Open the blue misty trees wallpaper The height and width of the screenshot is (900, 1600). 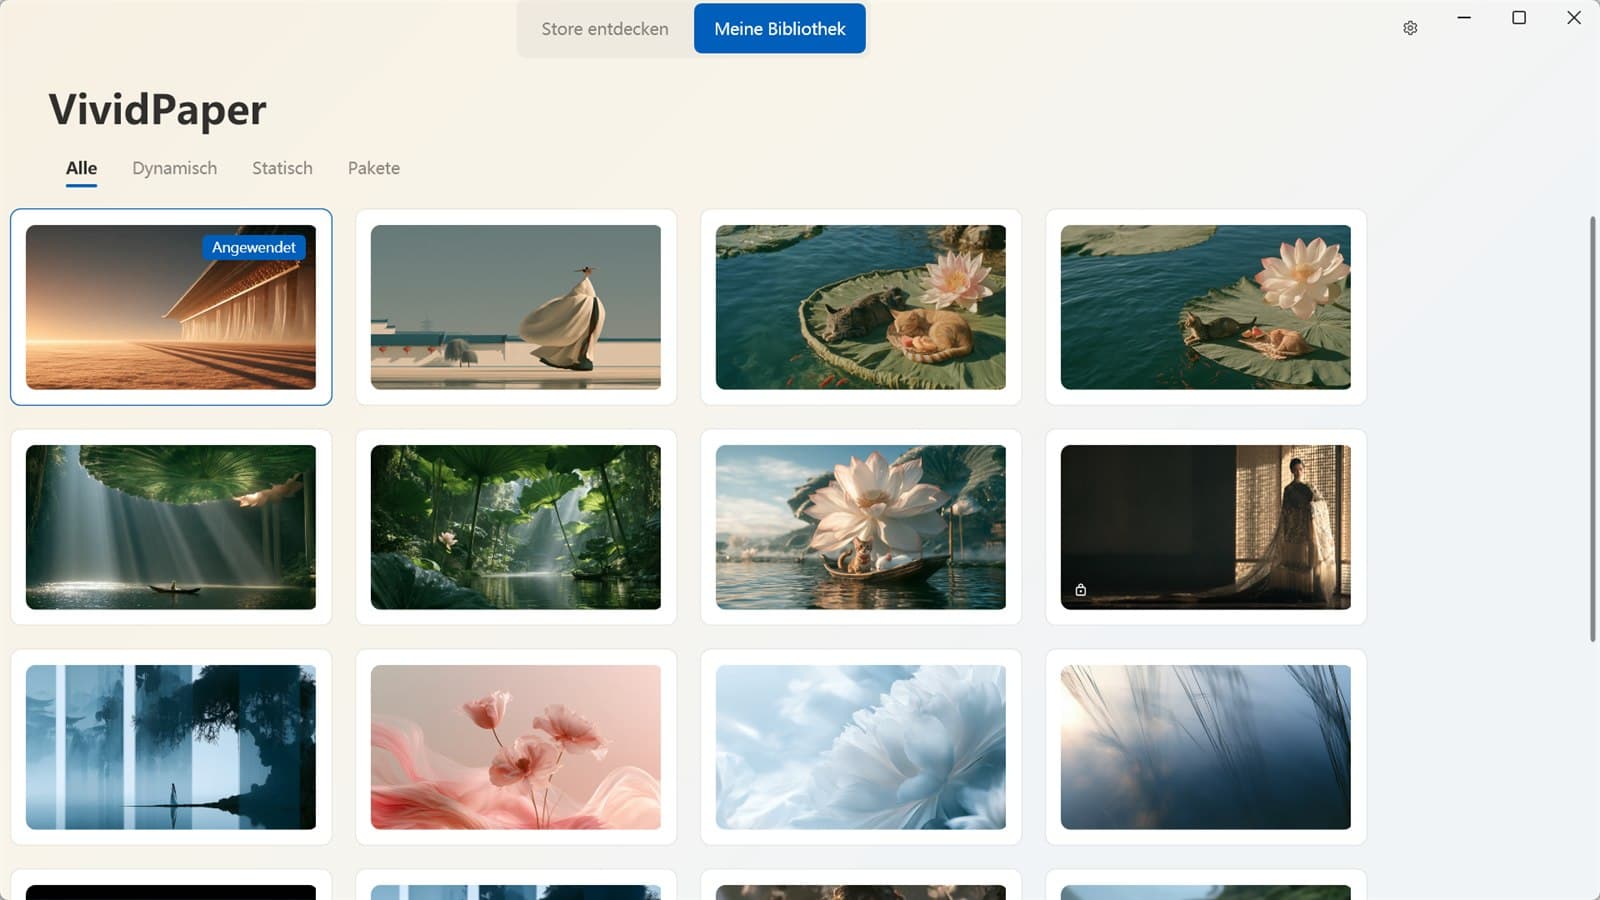[x=171, y=747]
